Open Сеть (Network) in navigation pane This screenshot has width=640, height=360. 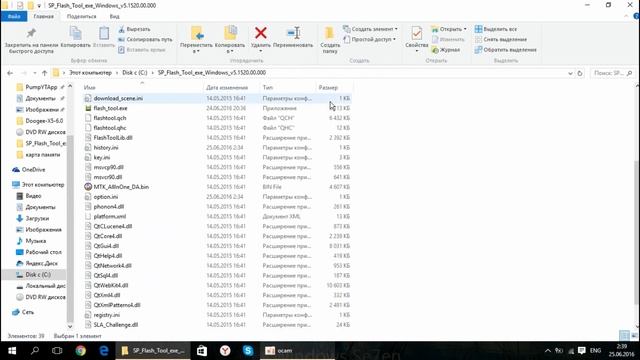(x=28, y=312)
